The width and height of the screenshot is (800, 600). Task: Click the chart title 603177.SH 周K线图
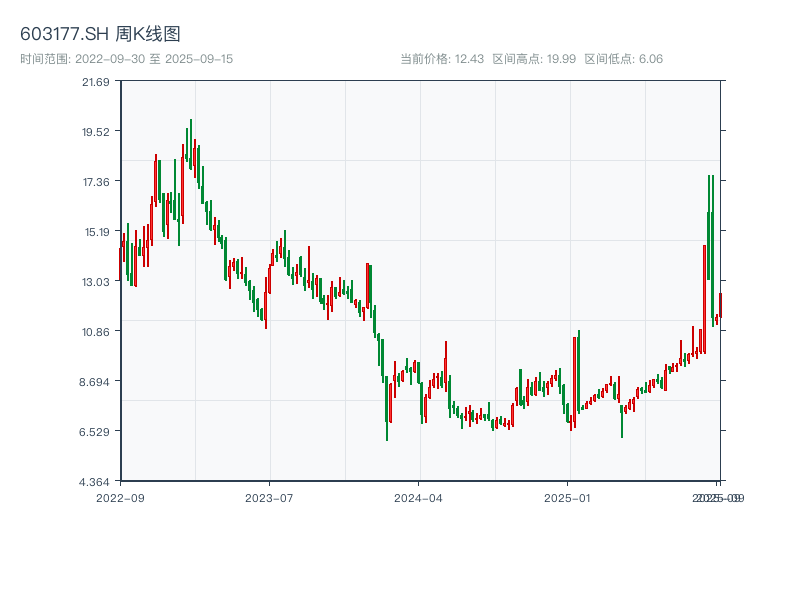point(100,34)
